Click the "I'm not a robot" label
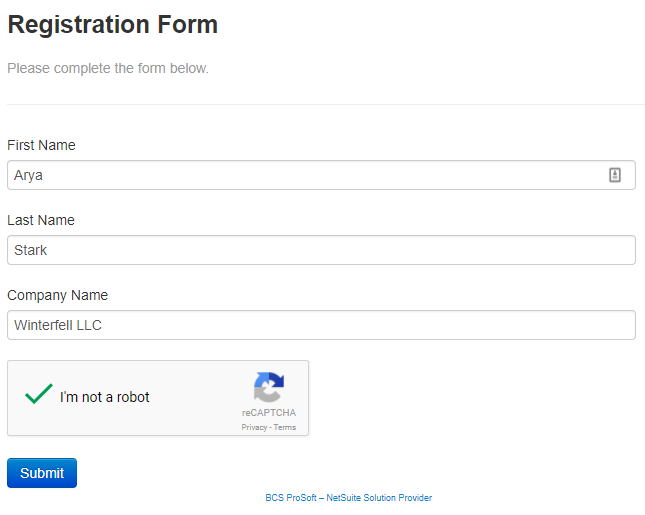The image size is (645, 515). click(104, 397)
